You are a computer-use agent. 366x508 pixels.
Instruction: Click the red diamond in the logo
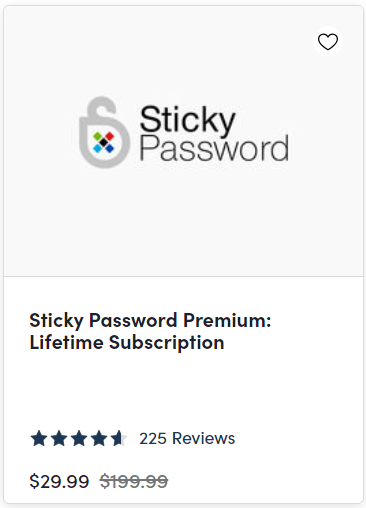tap(109, 137)
